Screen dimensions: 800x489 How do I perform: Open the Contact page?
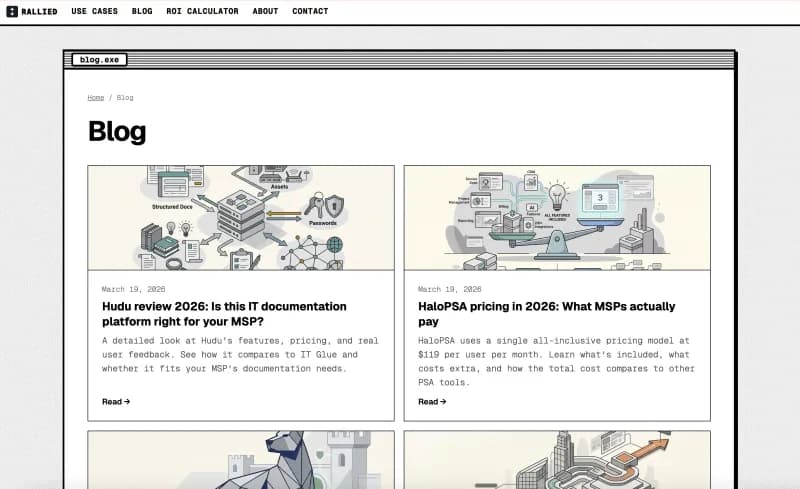point(310,11)
